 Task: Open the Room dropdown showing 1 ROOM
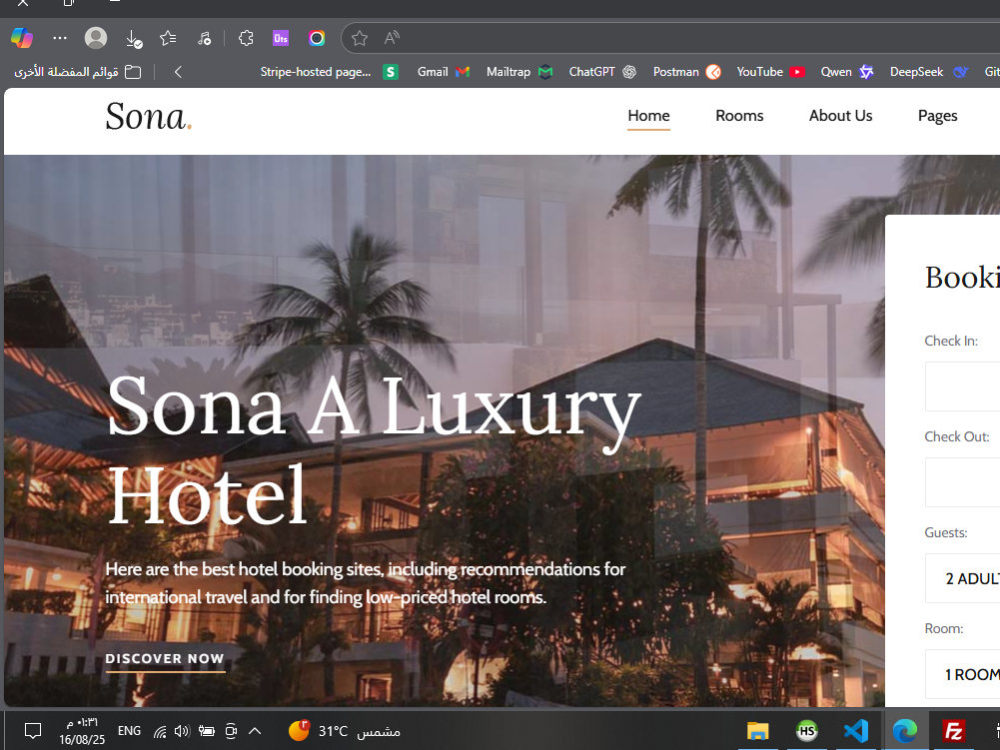[x=962, y=674]
